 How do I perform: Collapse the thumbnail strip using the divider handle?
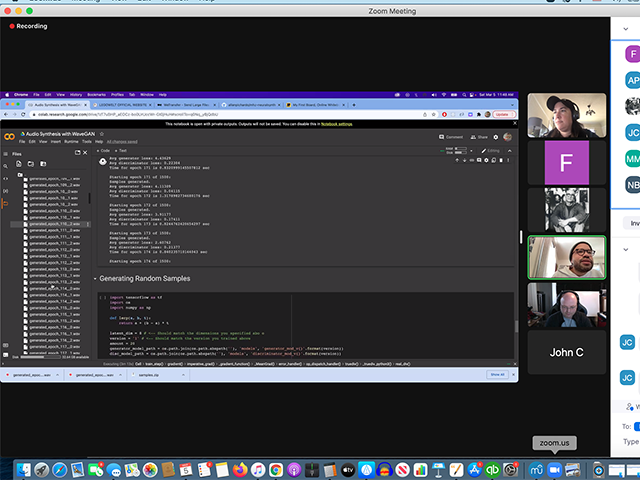pyautogui.click(x=522, y=238)
